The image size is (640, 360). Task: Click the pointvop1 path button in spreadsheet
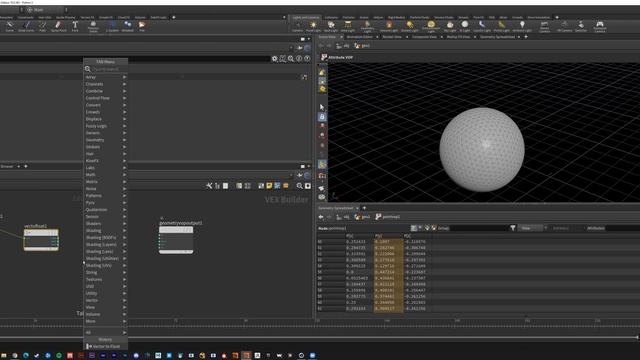pyautogui.click(x=388, y=217)
